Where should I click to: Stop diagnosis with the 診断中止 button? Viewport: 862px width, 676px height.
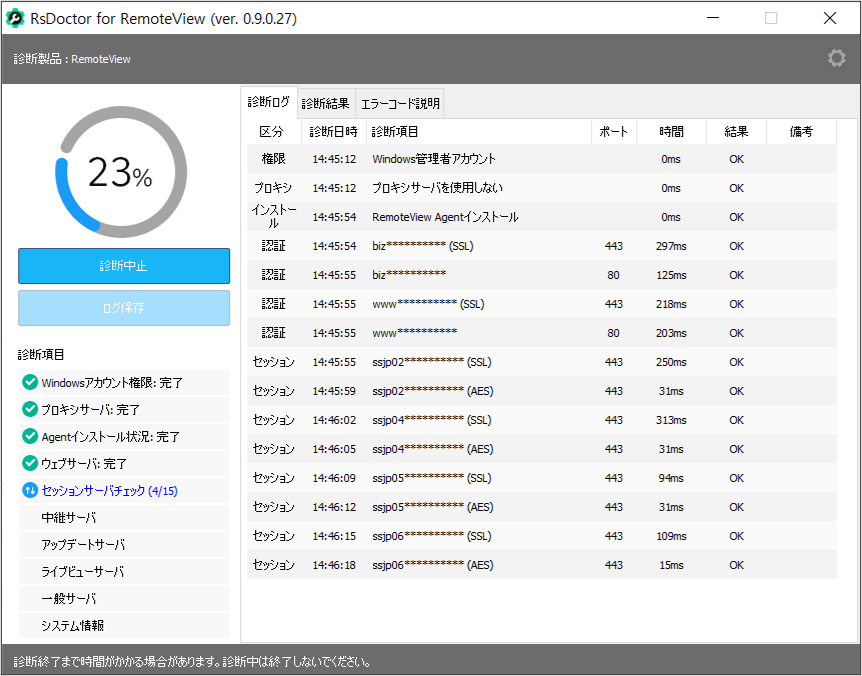(124, 266)
